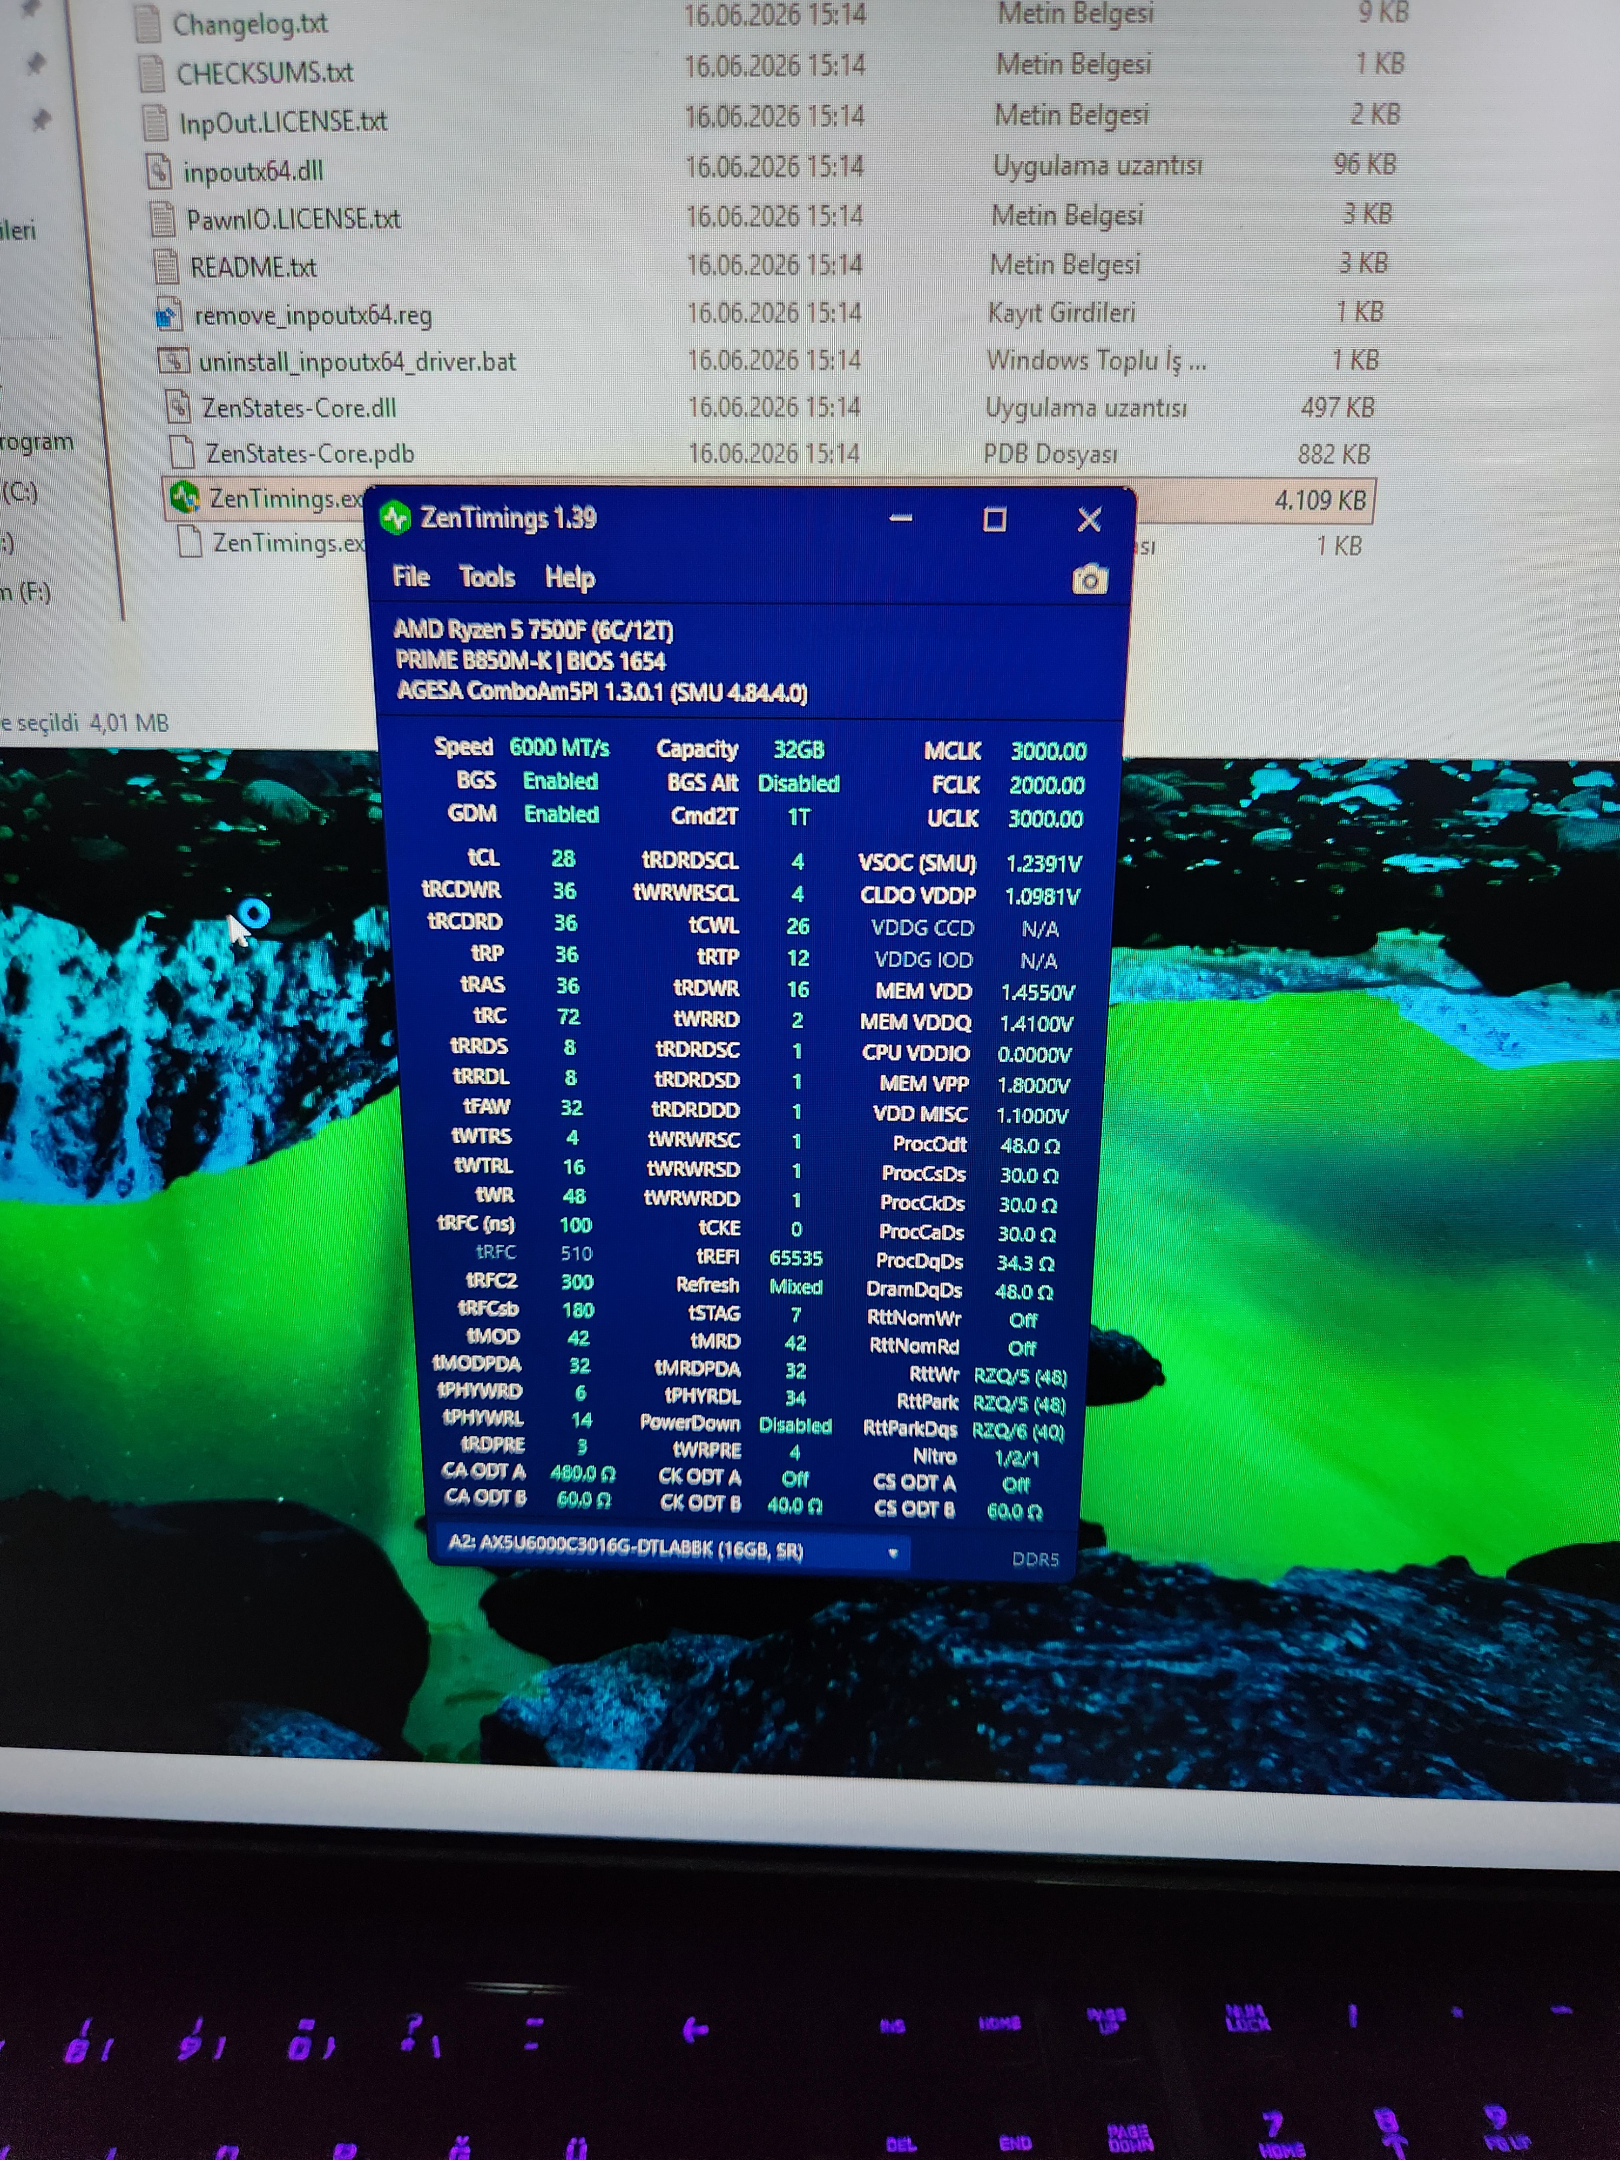Click the Cmd2T value "1T"
The width and height of the screenshot is (1620, 2160).
(x=798, y=817)
